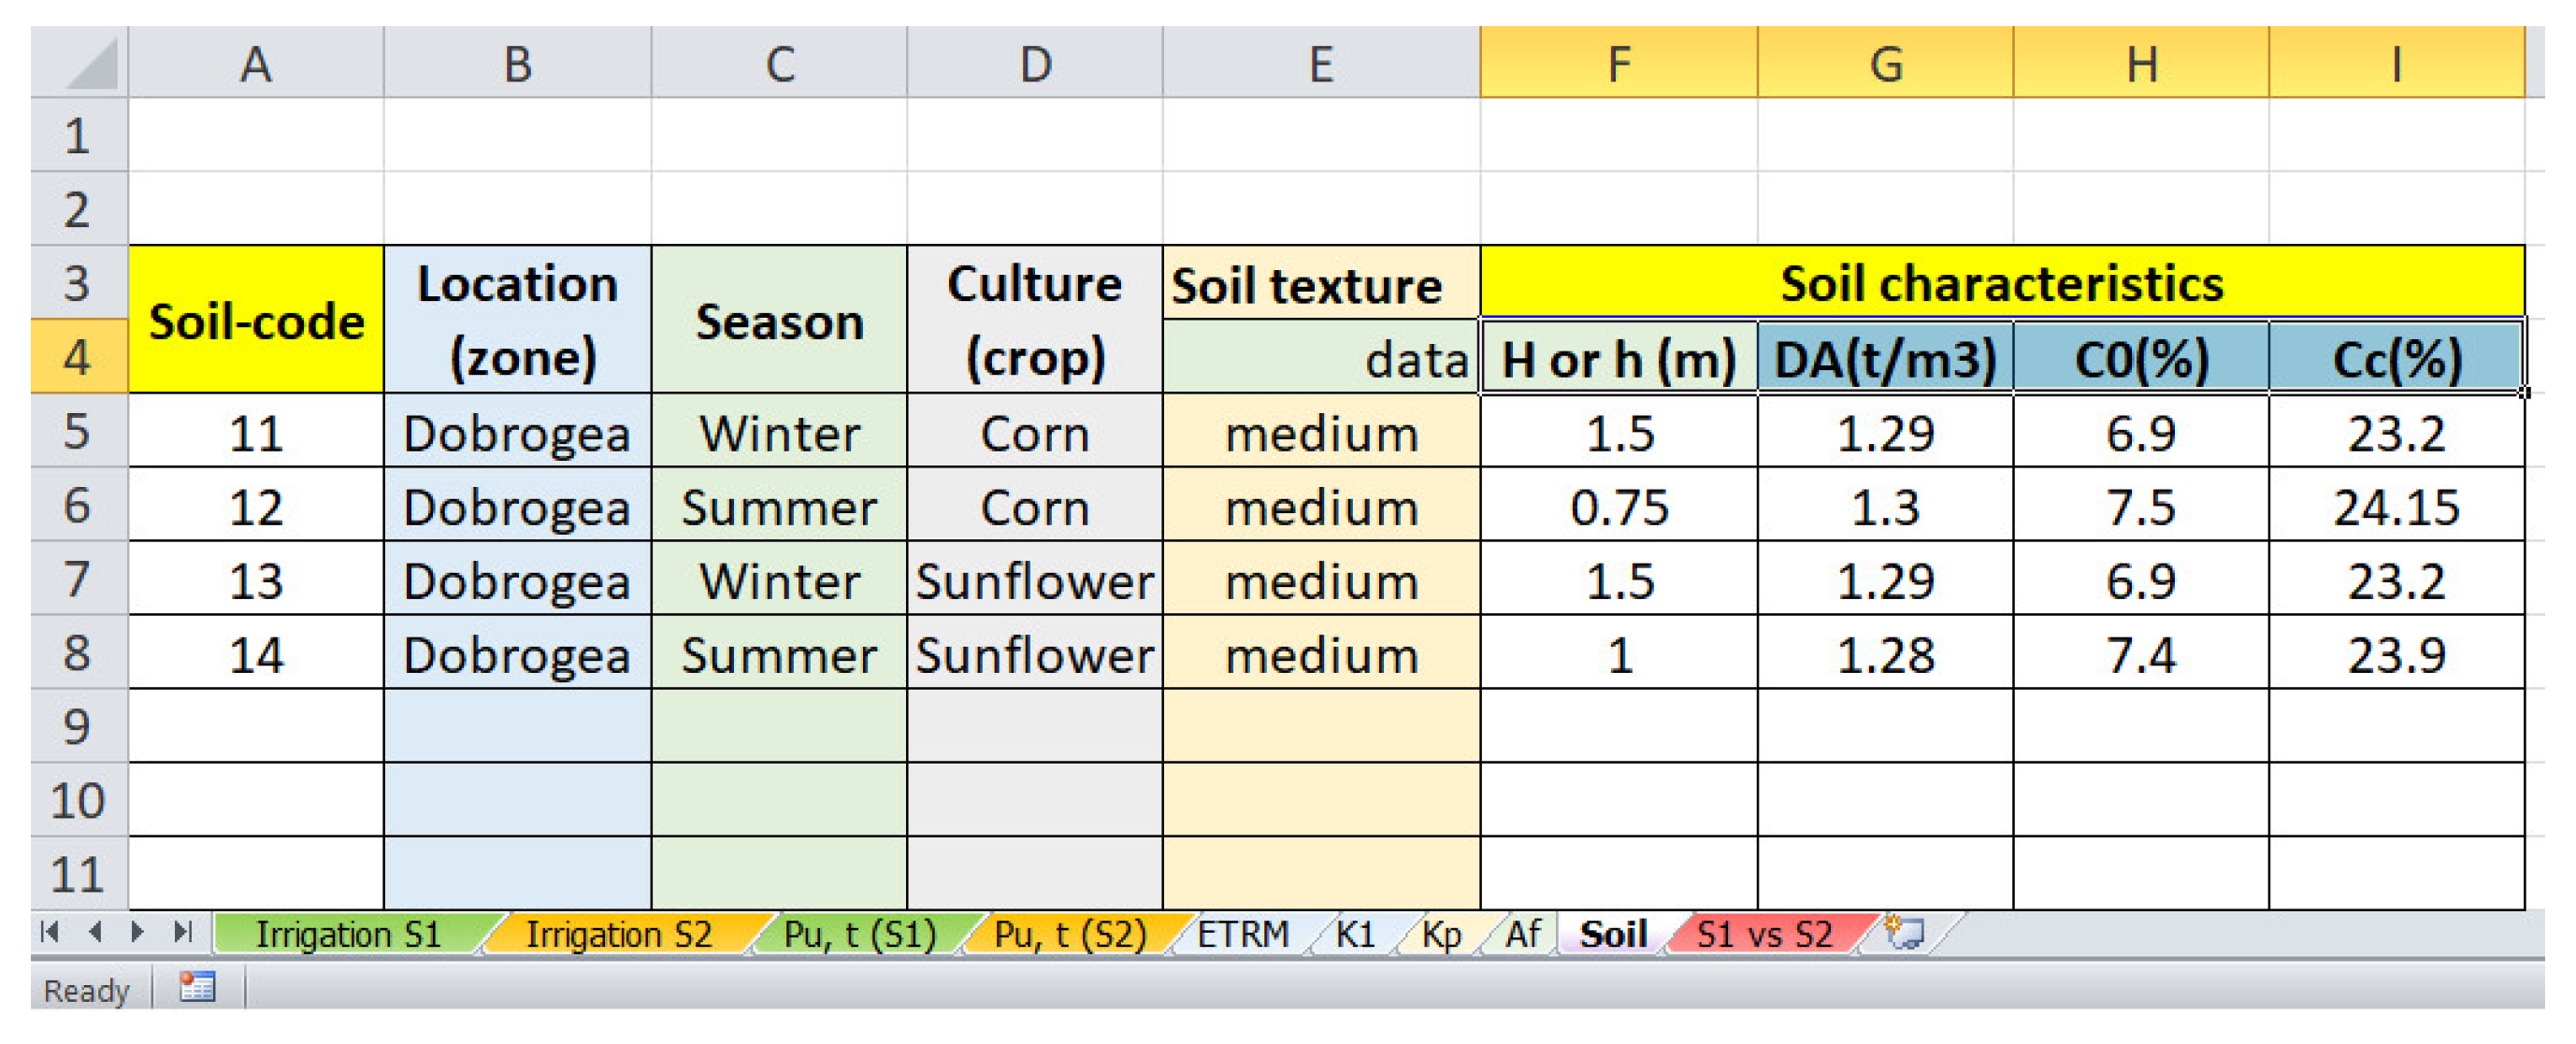Select column F header
Image resolution: width=2576 pixels, height=1044 pixels.
point(1618,64)
